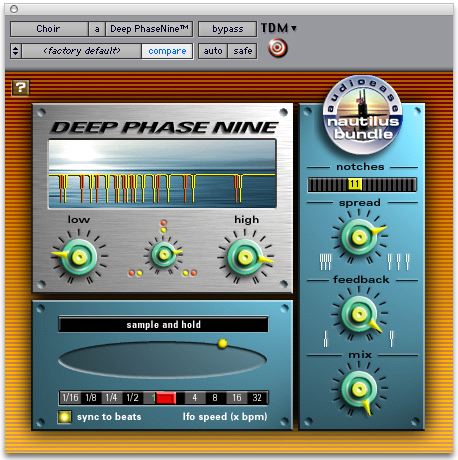Open the sample and hold waveform selector
The width and height of the screenshot is (458, 460).
[163, 325]
